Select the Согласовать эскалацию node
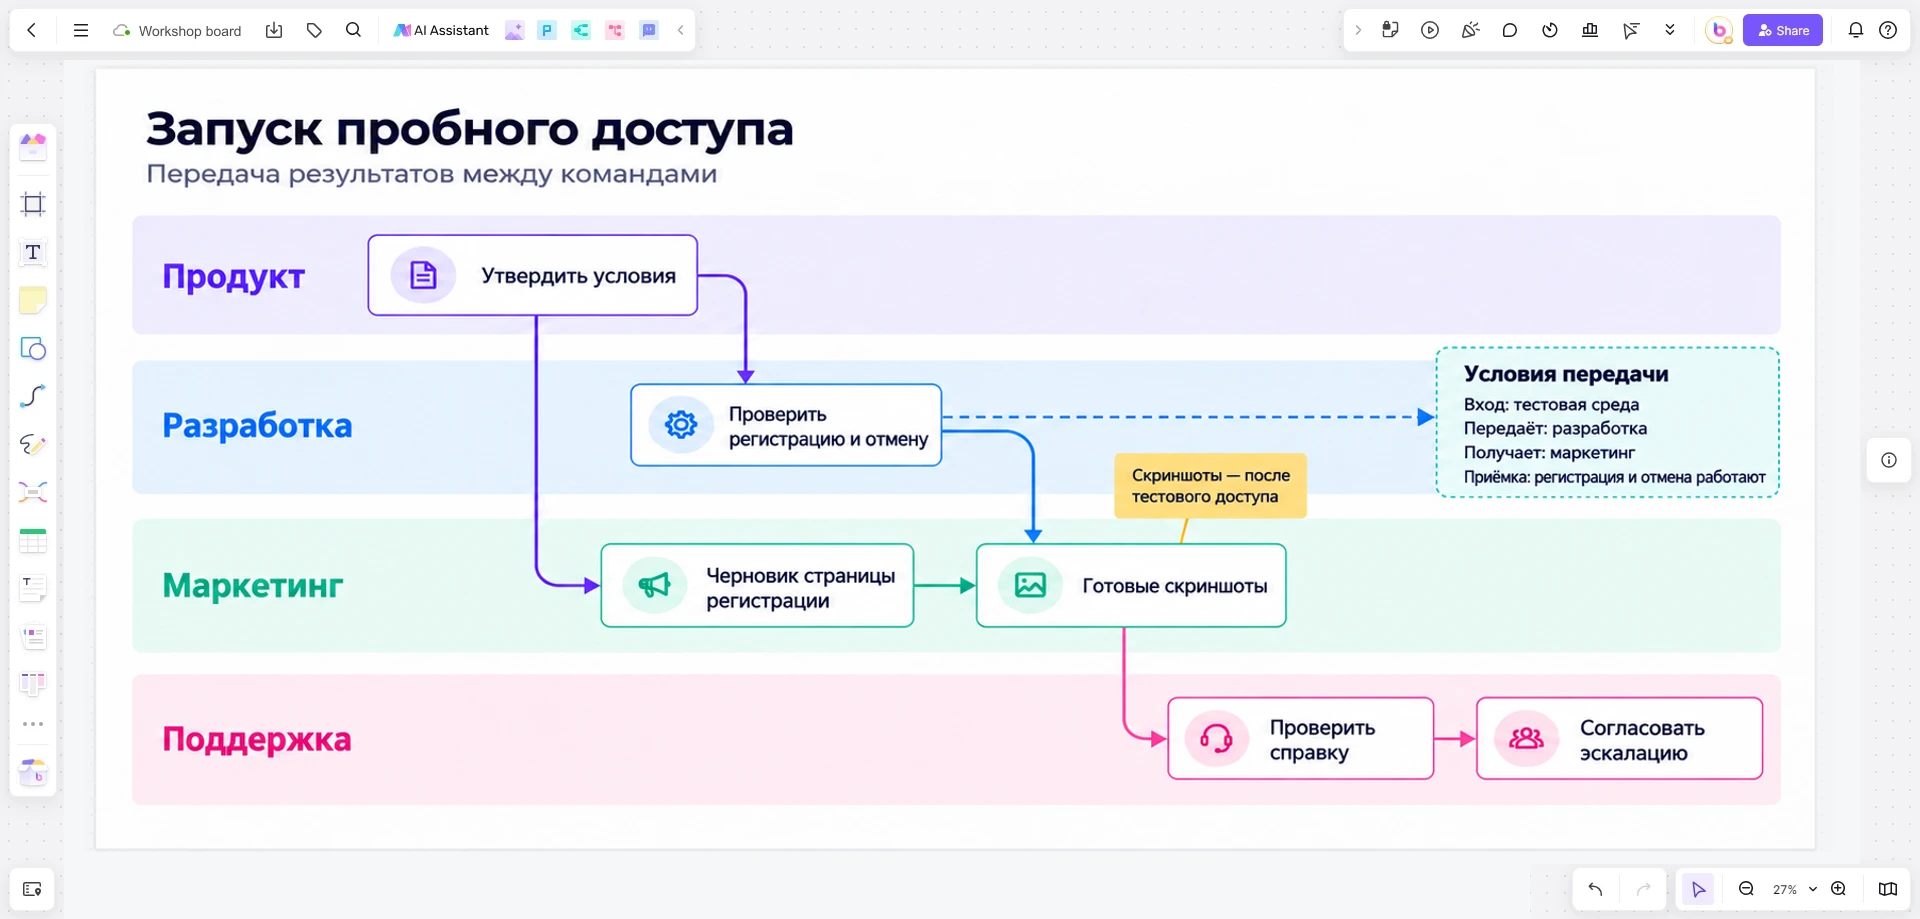The width and height of the screenshot is (1920, 919). coord(1619,739)
